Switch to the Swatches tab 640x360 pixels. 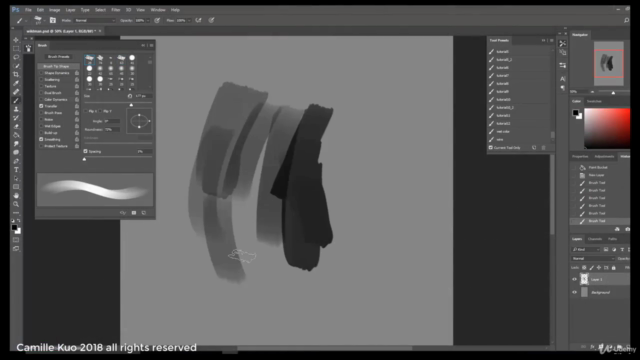(x=594, y=101)
